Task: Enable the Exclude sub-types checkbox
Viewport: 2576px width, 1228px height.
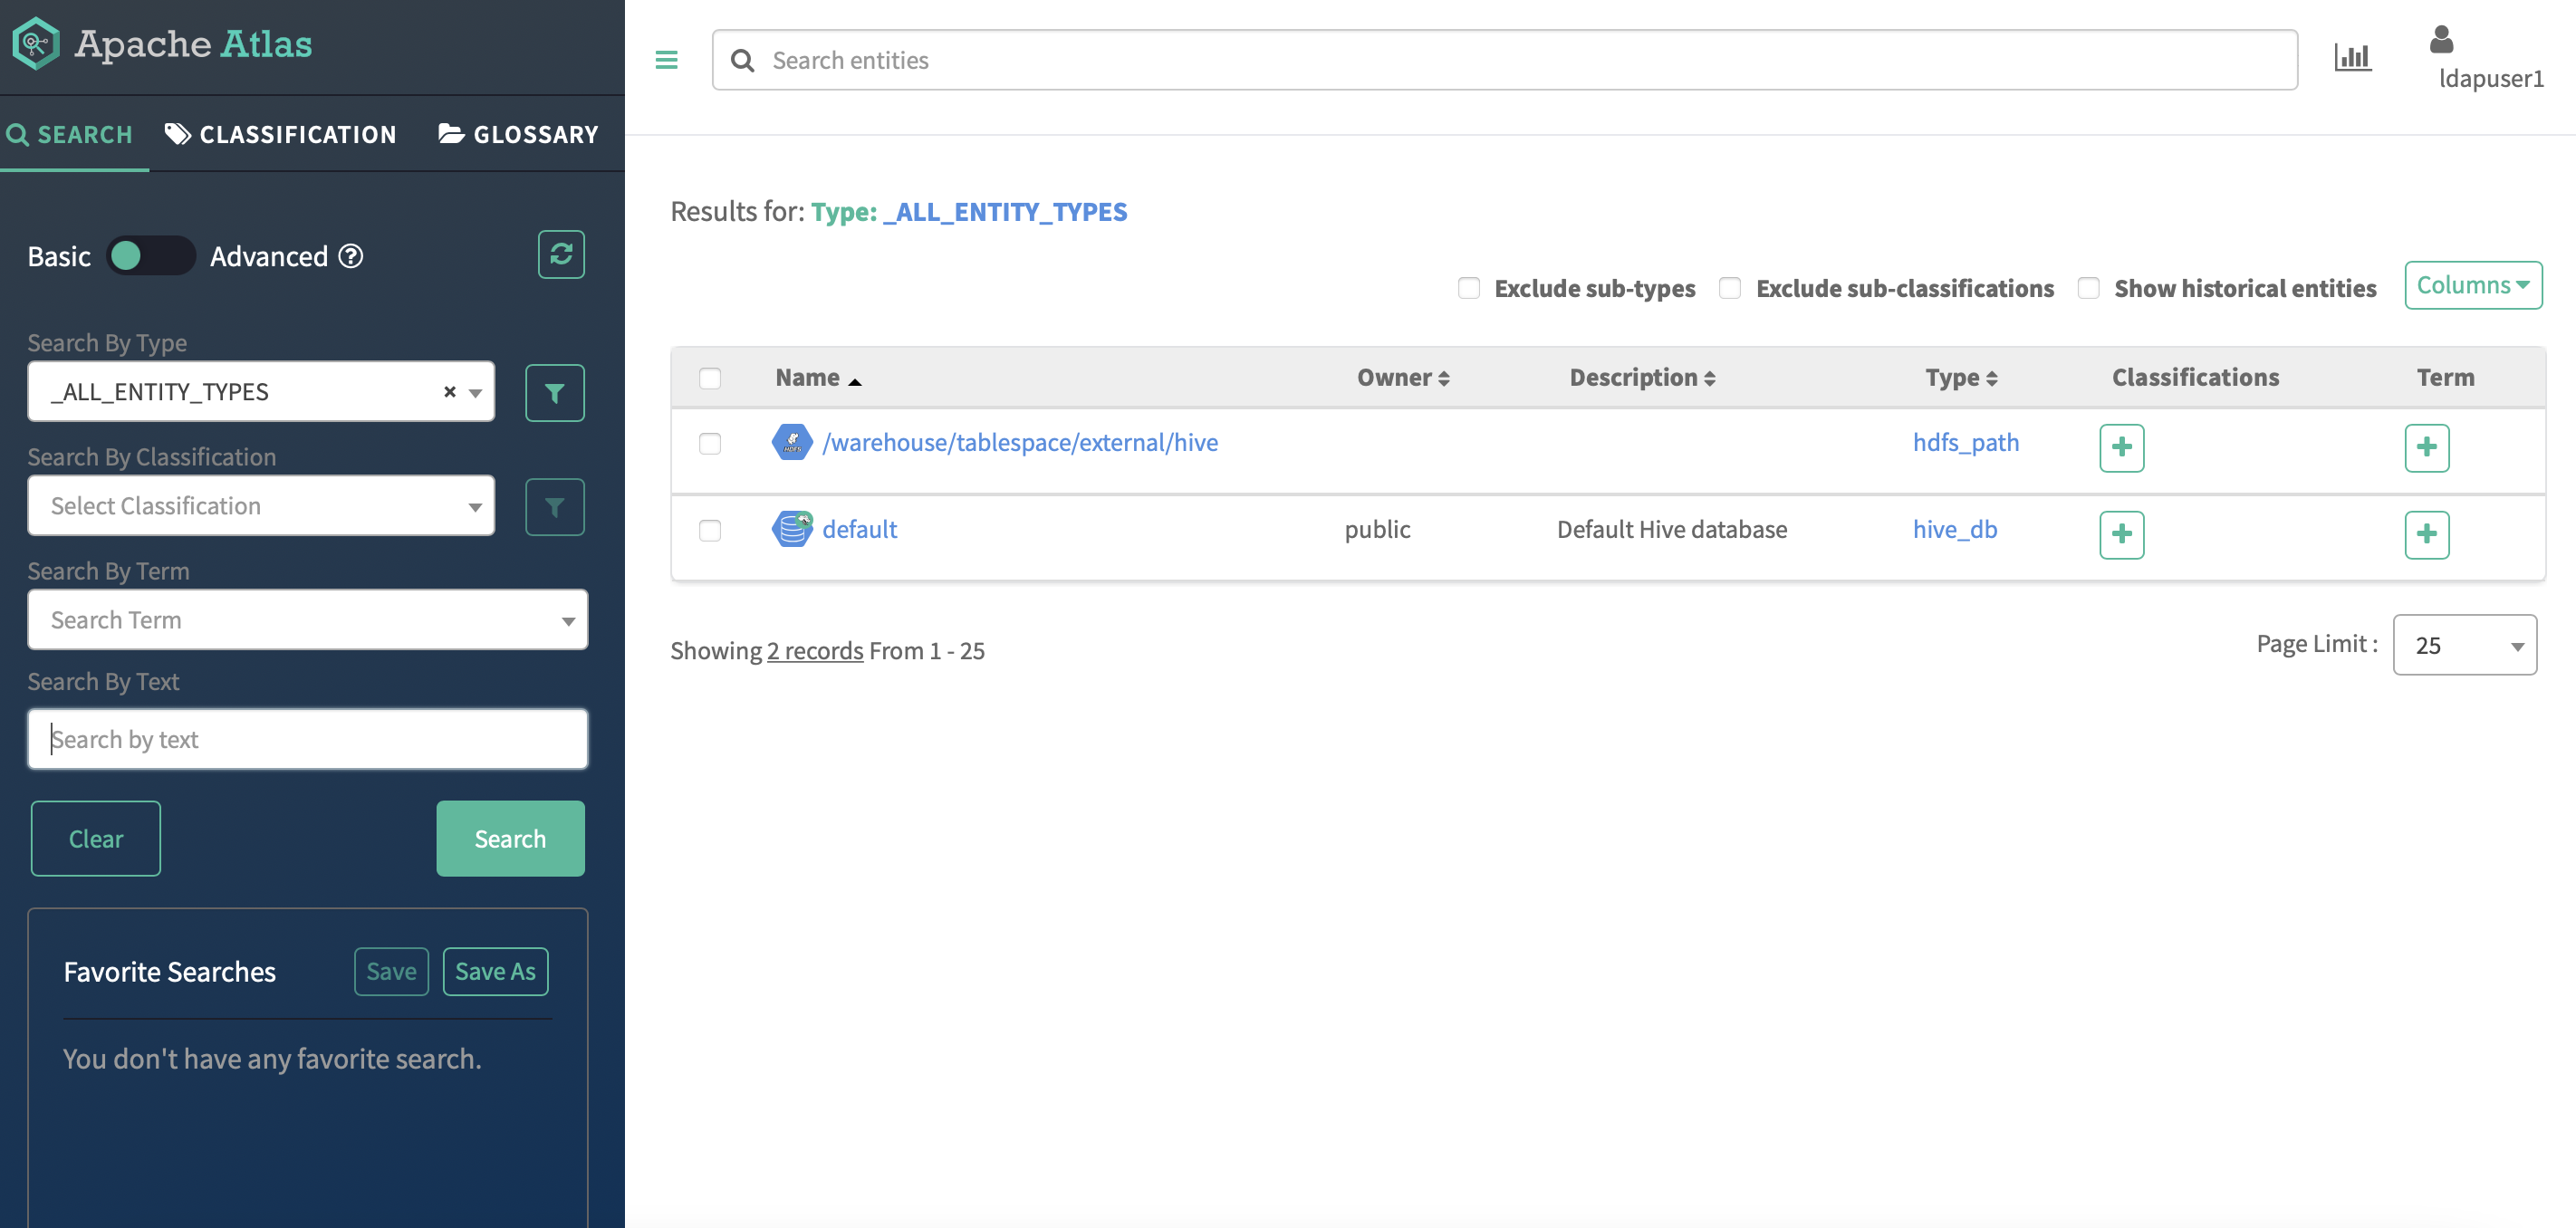Action: [x=1468, y=288]
